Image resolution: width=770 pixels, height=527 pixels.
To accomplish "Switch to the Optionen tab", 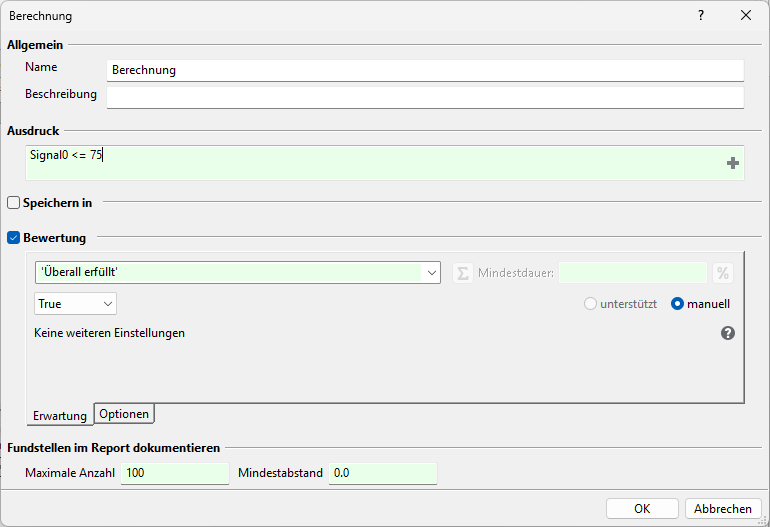I will tap(124, 414).
